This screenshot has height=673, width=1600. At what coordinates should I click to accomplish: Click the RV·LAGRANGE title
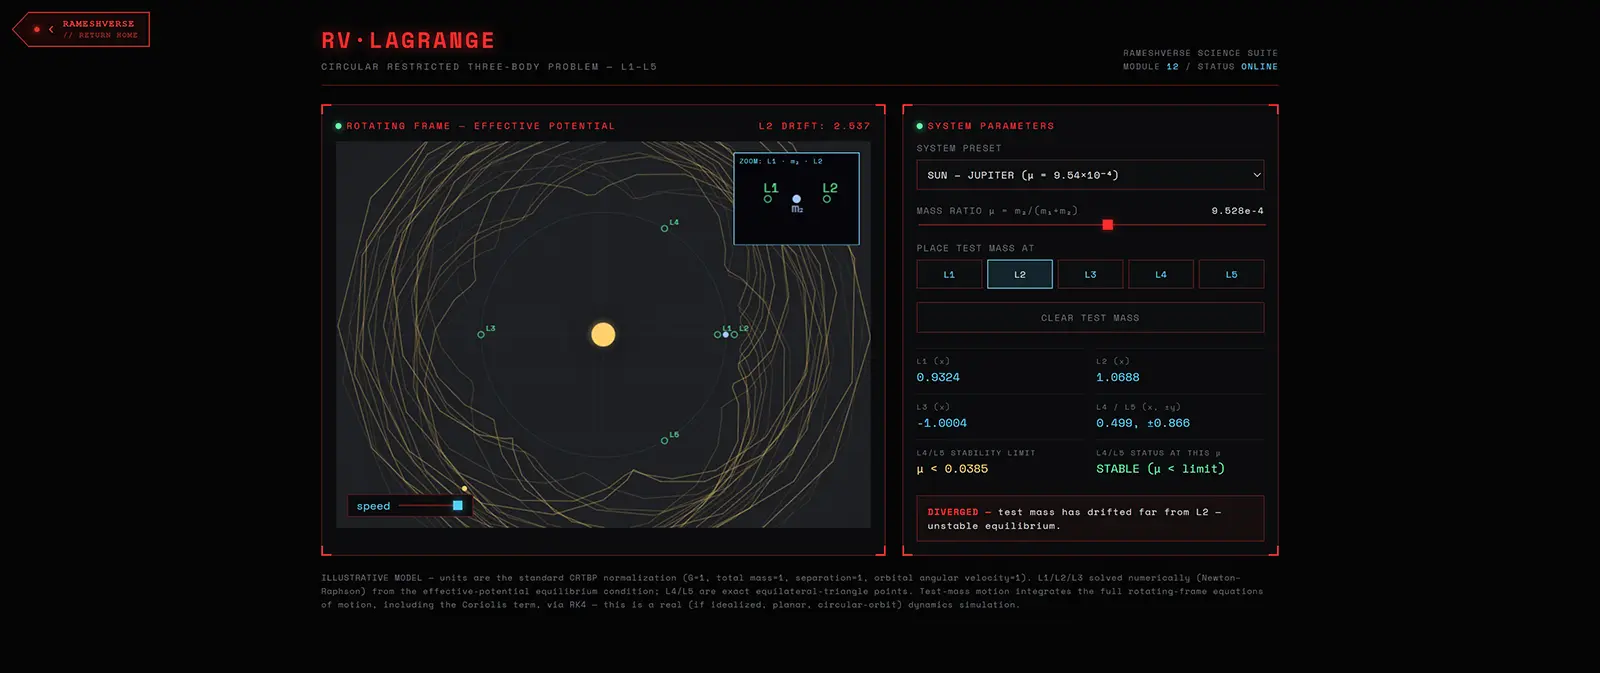pyautogui.click(x=408, y=41)
